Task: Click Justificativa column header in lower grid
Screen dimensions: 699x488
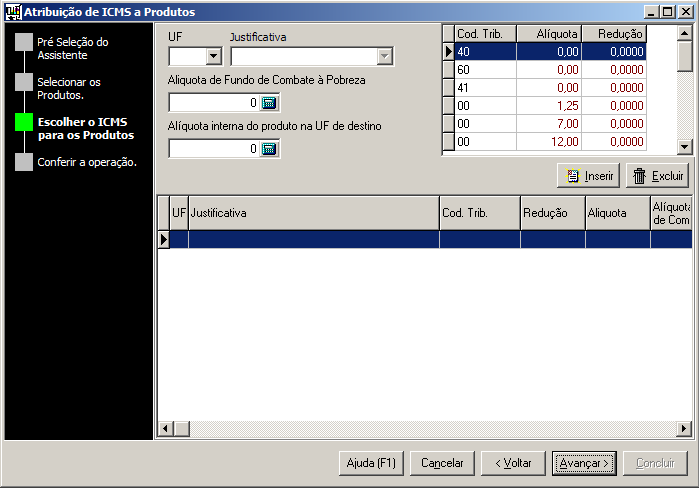Action: click(314, 213)
